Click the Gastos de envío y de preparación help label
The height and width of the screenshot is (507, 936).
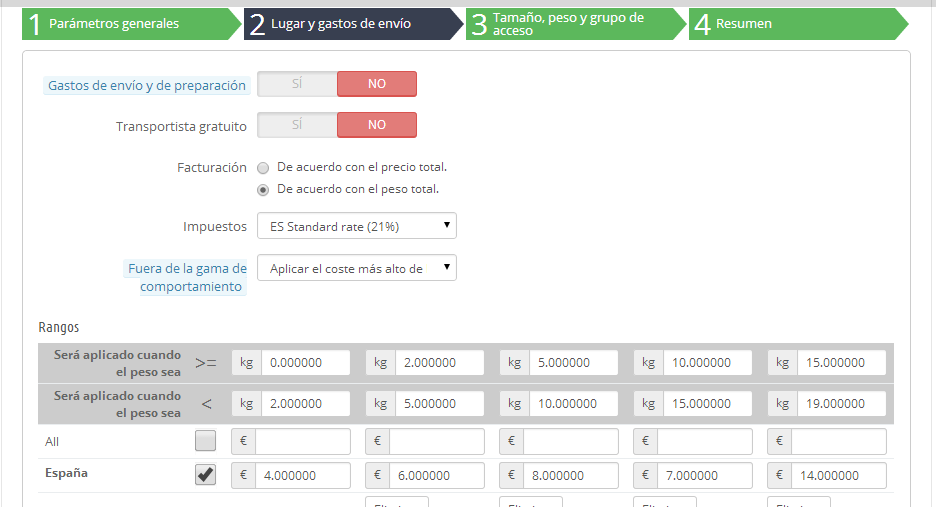pos(147,85)
